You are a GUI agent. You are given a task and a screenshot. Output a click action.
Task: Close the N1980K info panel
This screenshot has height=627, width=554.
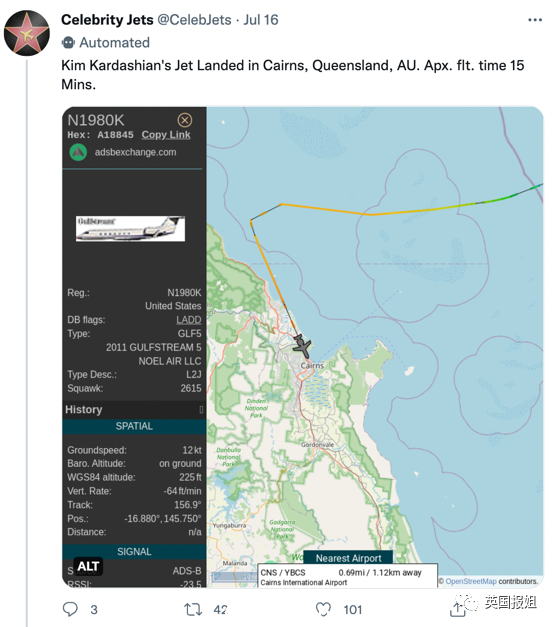point(184,120)
